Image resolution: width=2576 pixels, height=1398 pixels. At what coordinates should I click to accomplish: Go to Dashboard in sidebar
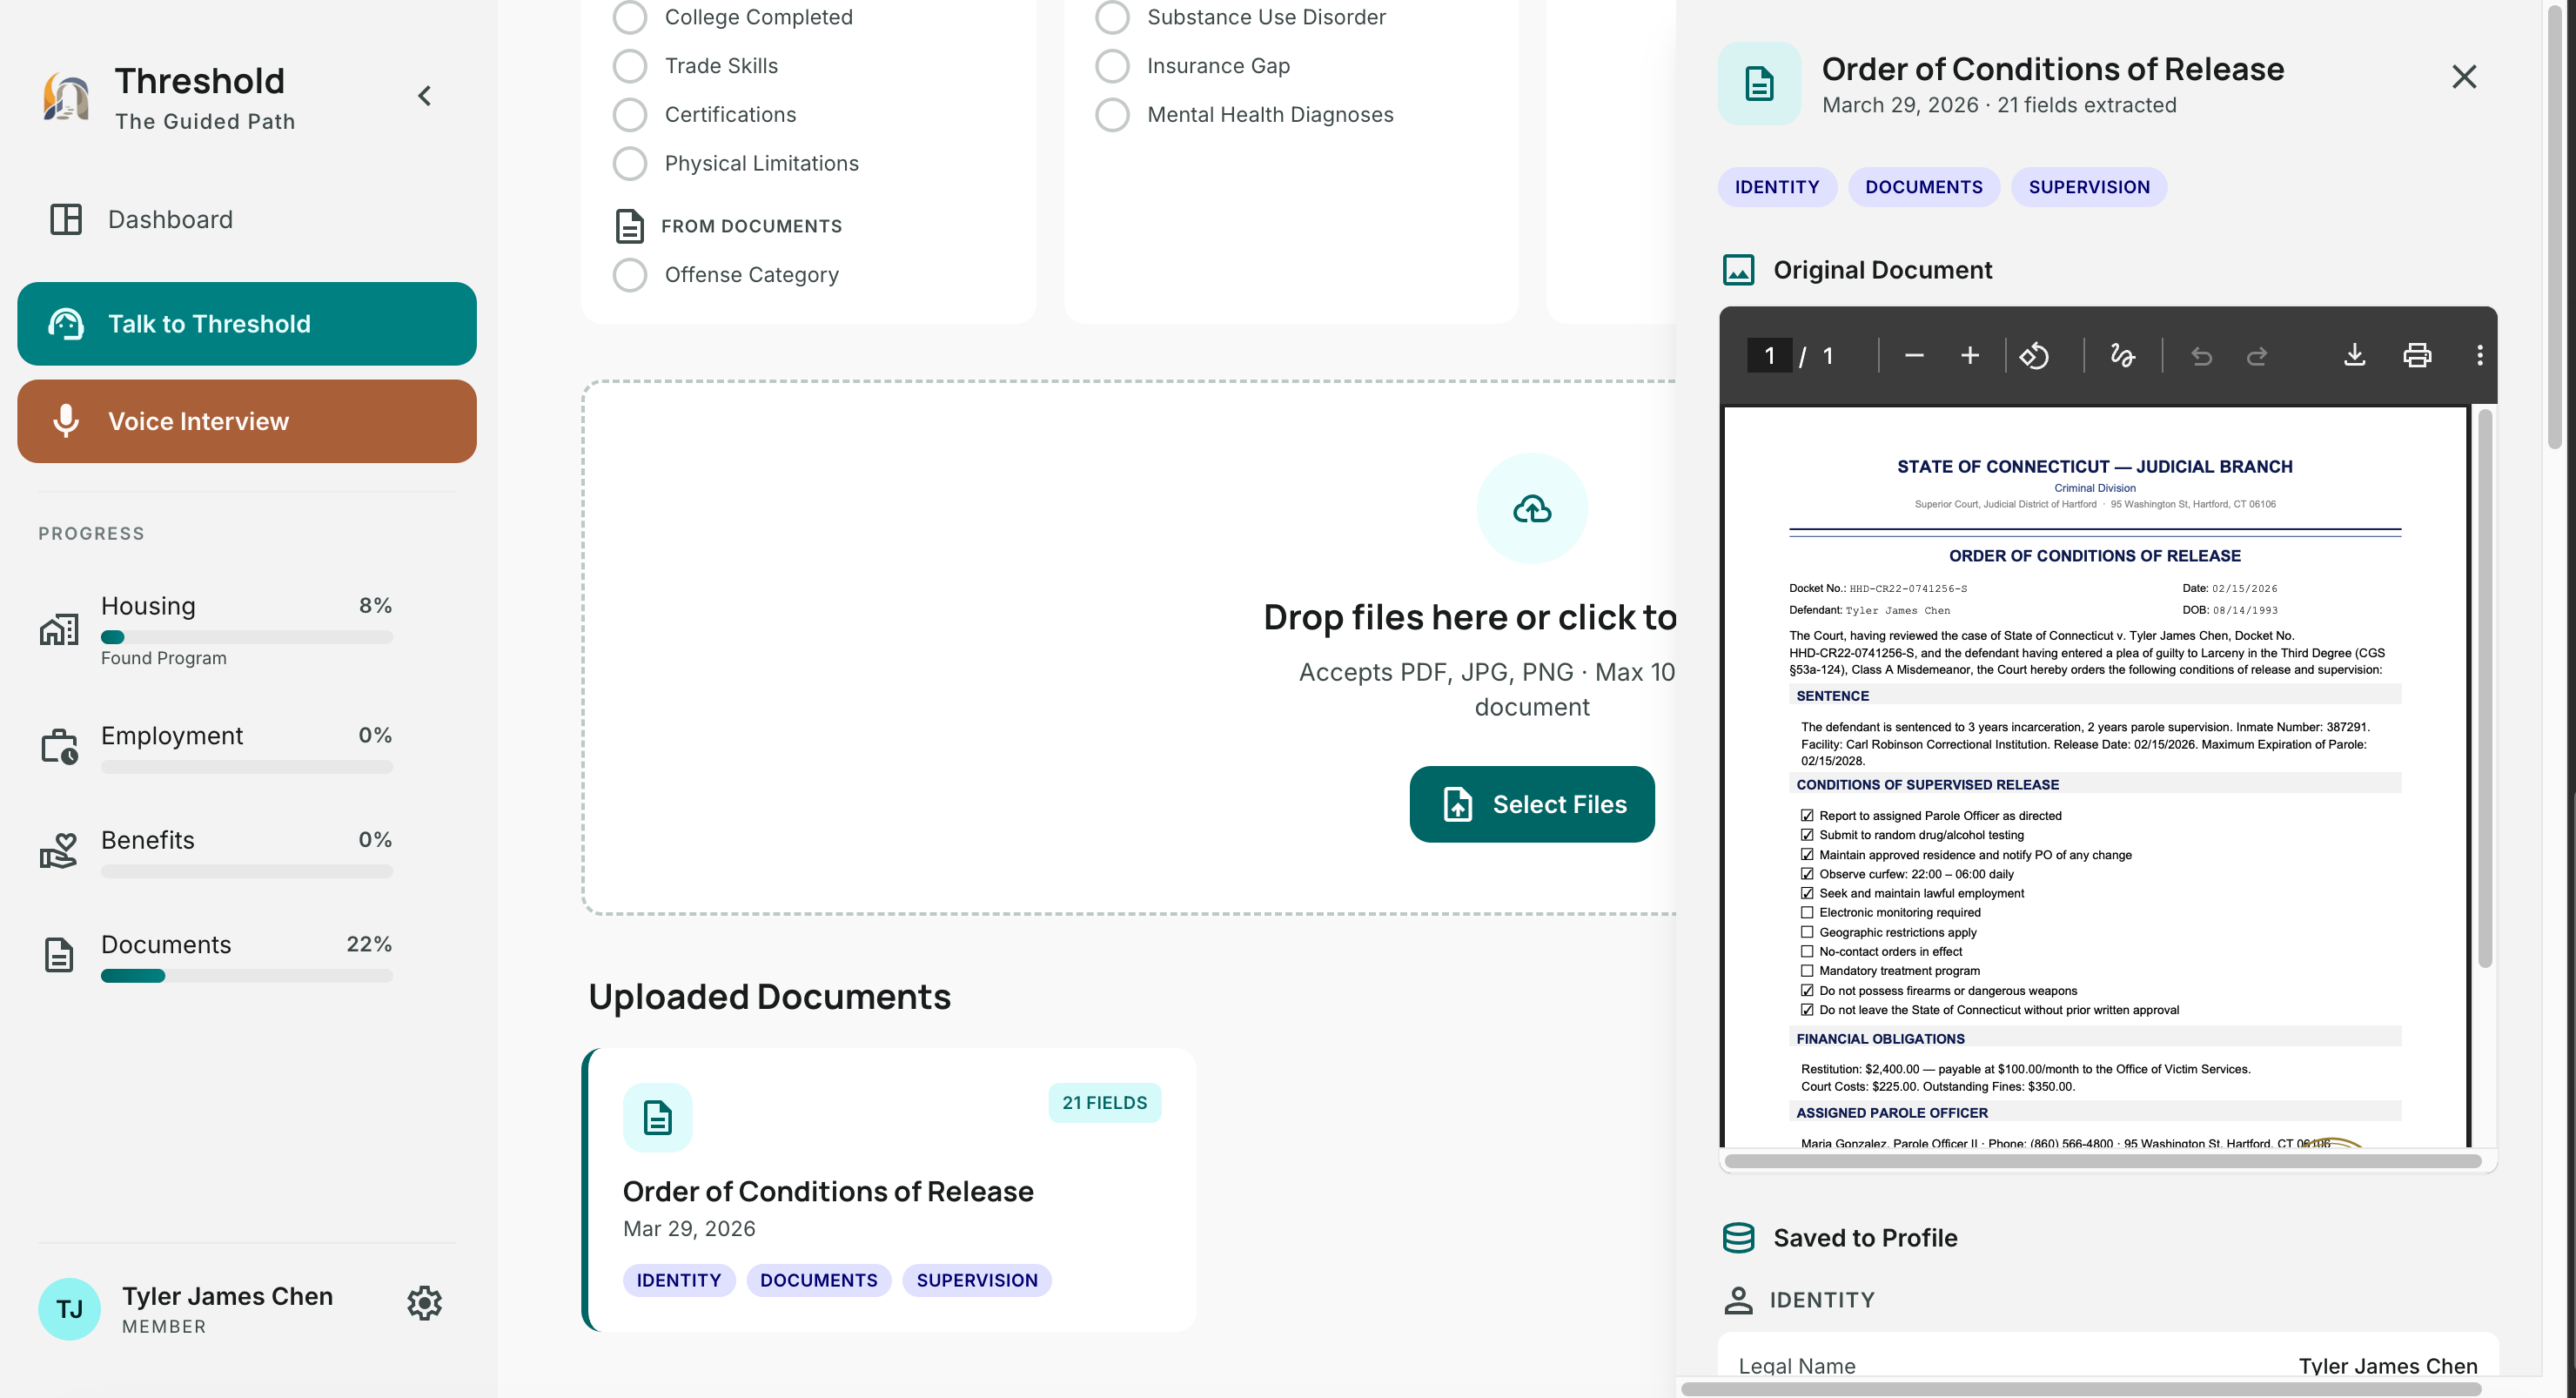[170, 220]
